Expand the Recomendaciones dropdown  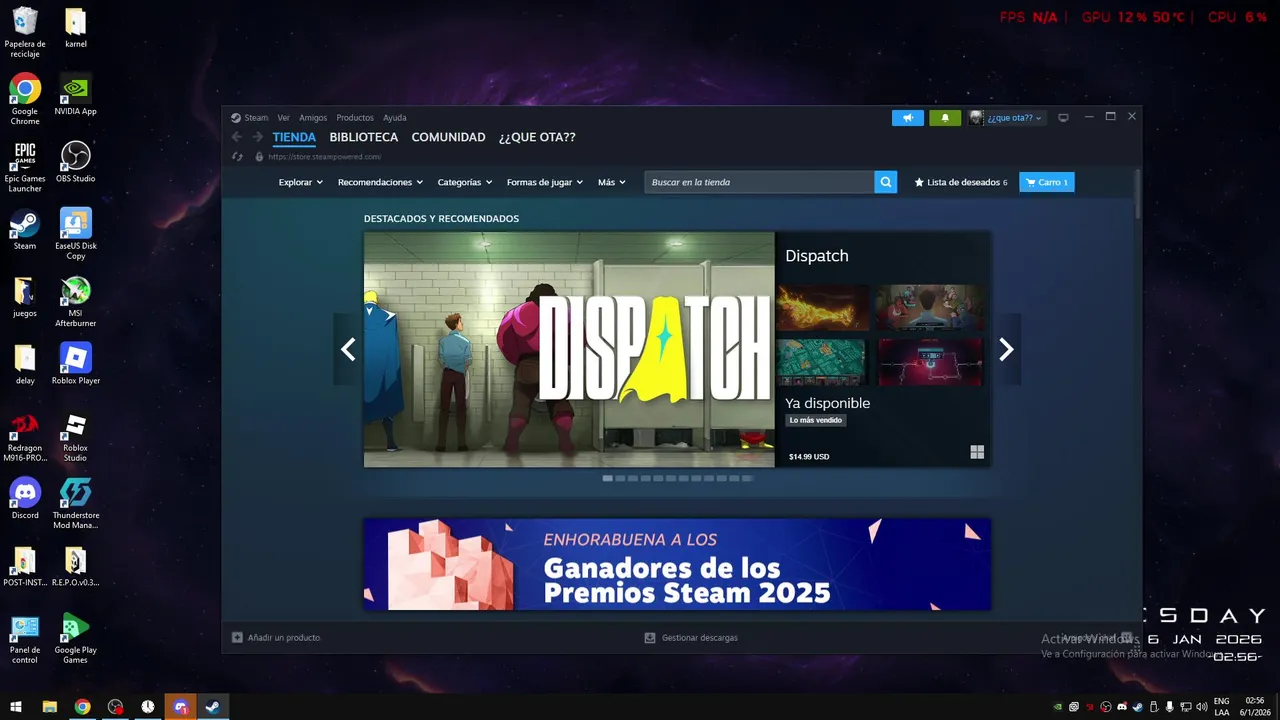pyautogui.click(x=380, y=182)
